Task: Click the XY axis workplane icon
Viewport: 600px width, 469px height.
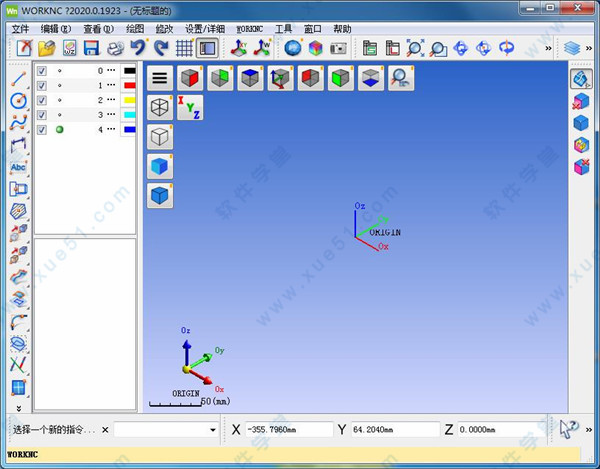Action: [239, 48]
